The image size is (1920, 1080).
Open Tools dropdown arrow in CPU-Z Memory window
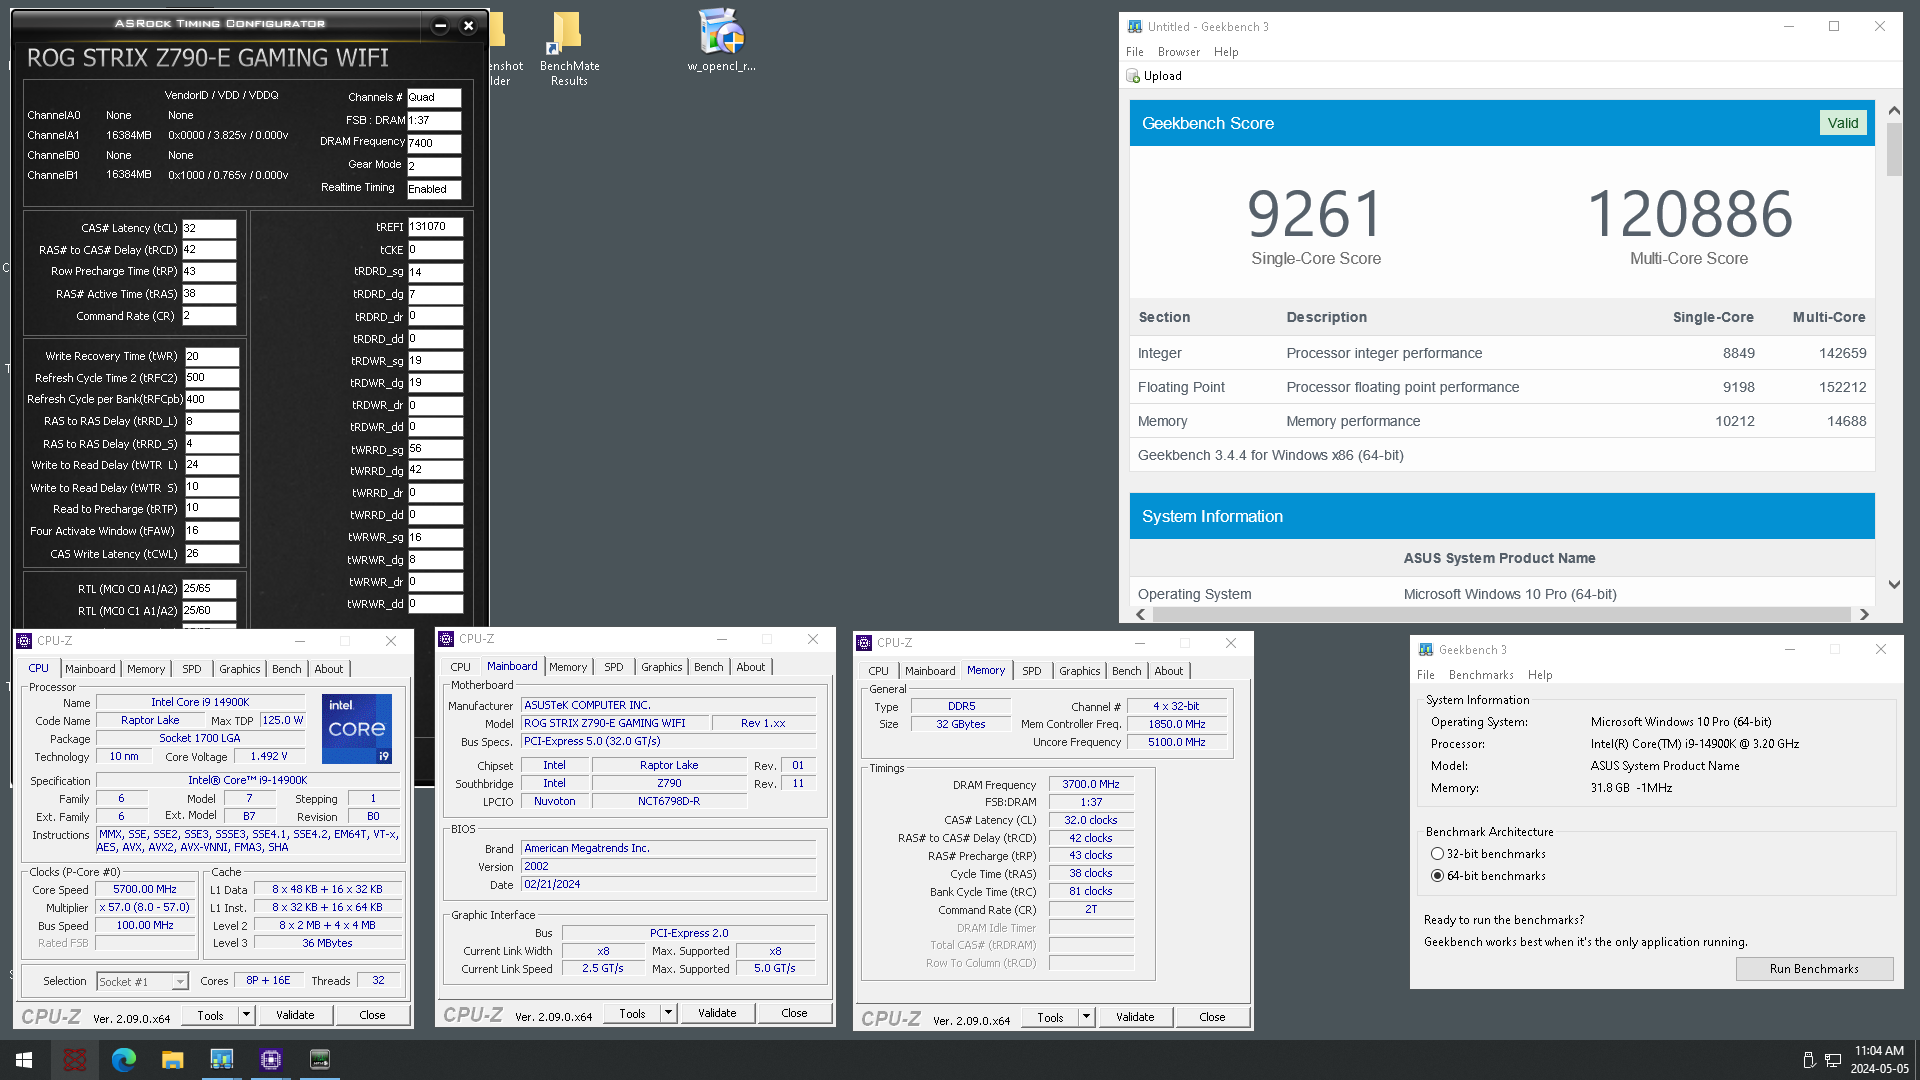(1086, 1017)
